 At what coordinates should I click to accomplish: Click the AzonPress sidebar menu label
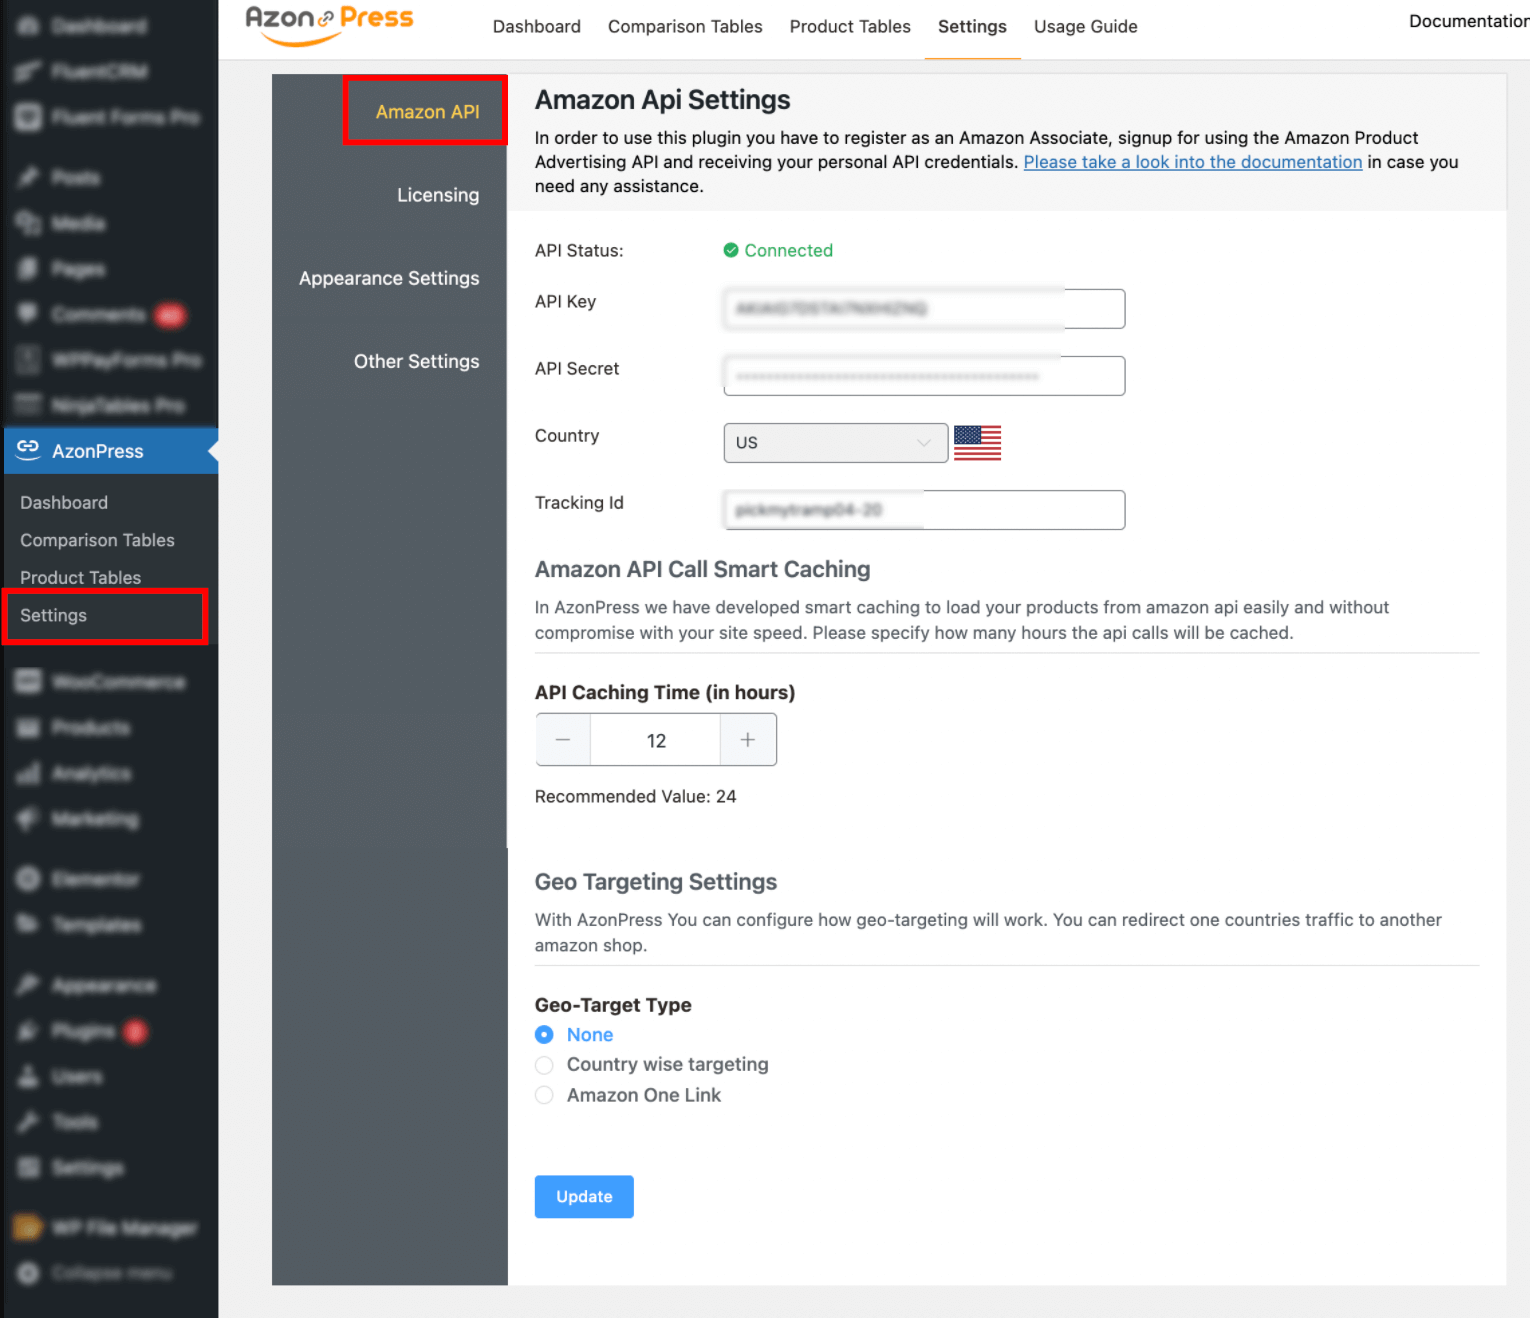98,451
